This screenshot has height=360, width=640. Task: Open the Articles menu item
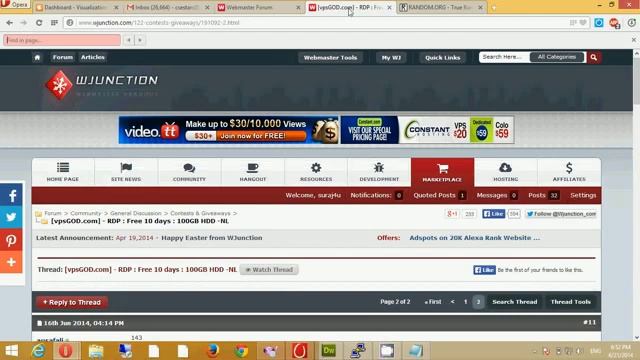point(93,57)
